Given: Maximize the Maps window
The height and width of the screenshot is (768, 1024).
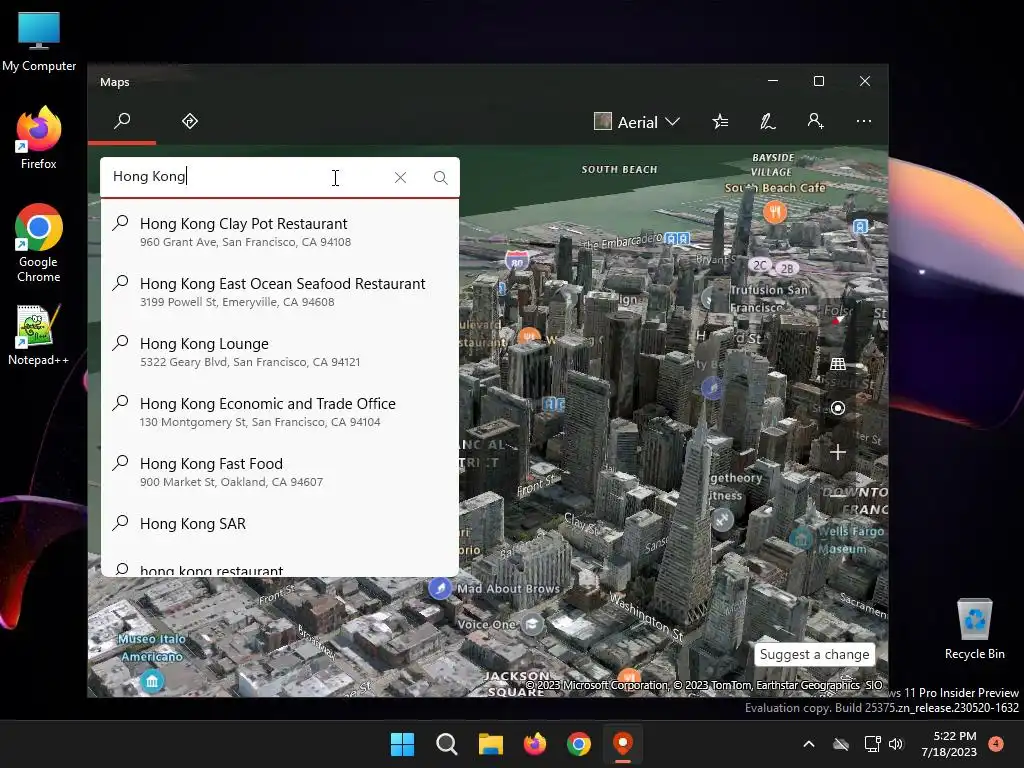Looking at the screenshot, I should click(x=819, y=81).
